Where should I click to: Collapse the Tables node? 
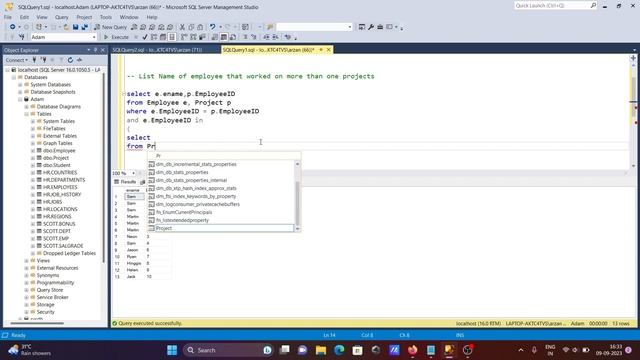27,114
